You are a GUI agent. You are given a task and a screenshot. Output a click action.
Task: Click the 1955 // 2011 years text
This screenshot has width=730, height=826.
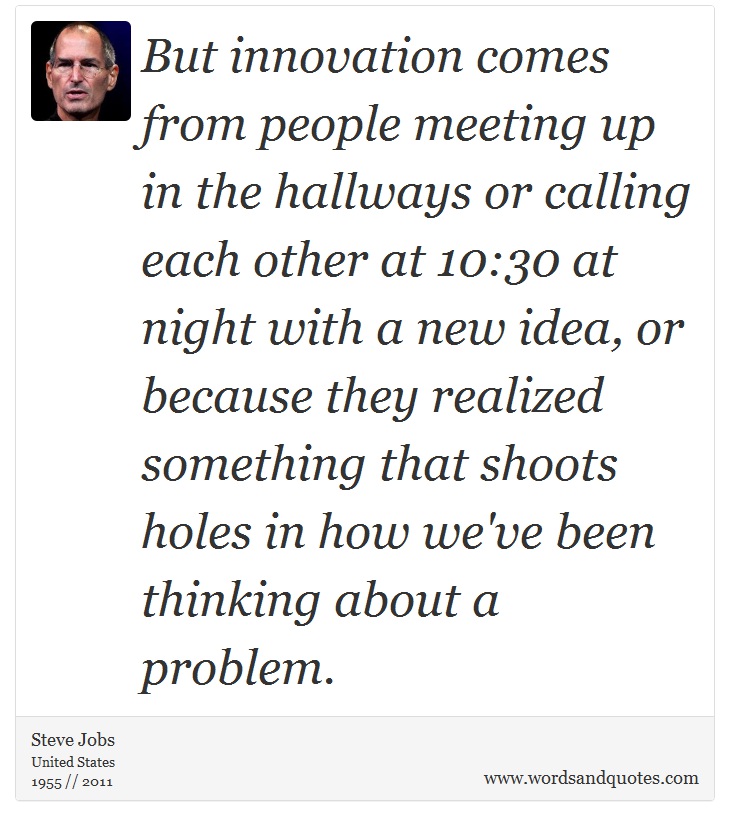(72, 782)
